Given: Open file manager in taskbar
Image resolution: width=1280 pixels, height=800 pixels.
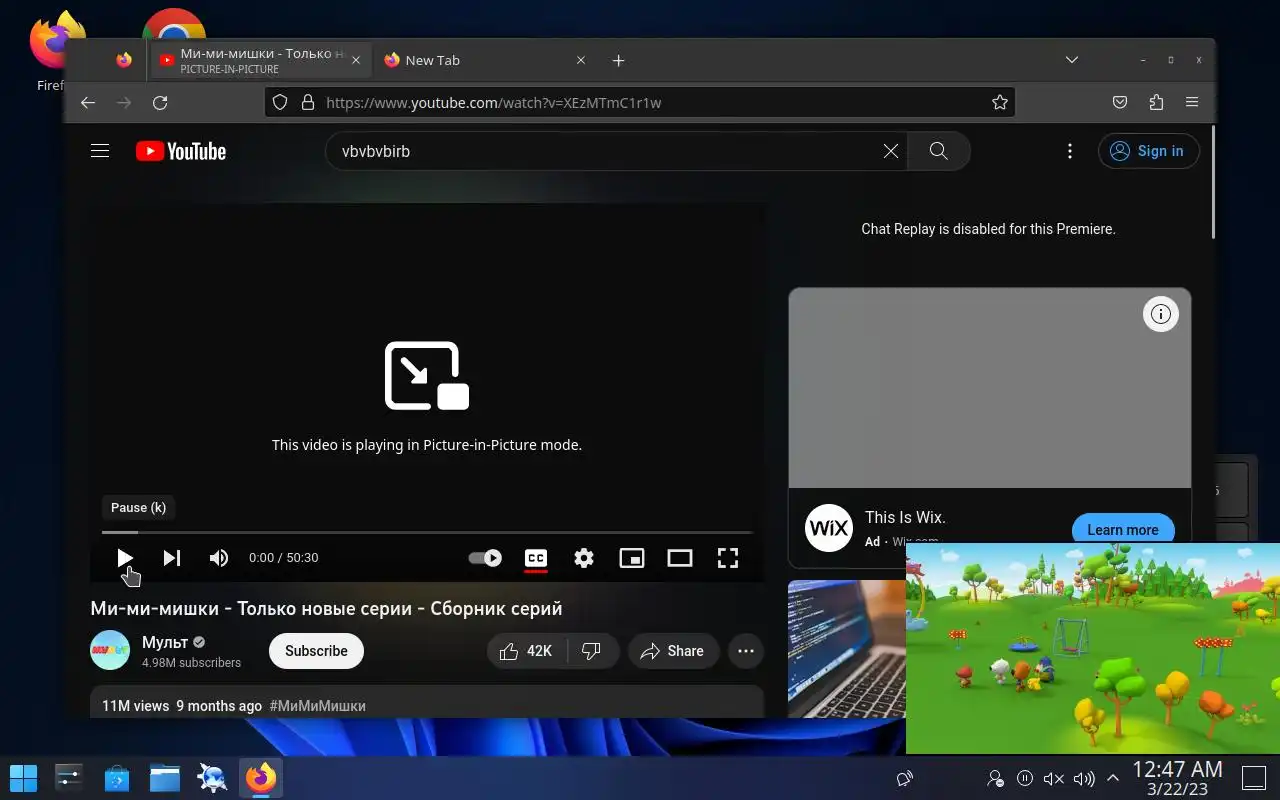Looking at the screenshot, I should [x=165, y=777].
